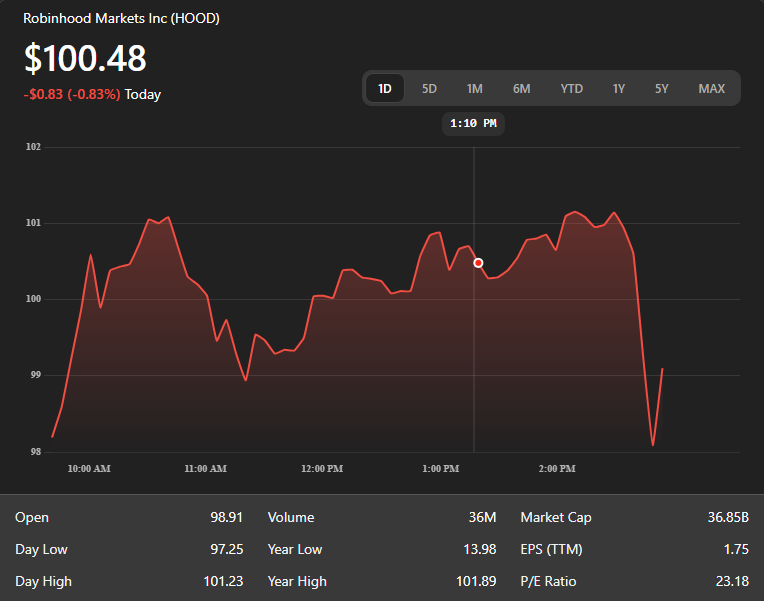Click the Year Low value 13.98
764x601 pixels.
pos(479,549)
